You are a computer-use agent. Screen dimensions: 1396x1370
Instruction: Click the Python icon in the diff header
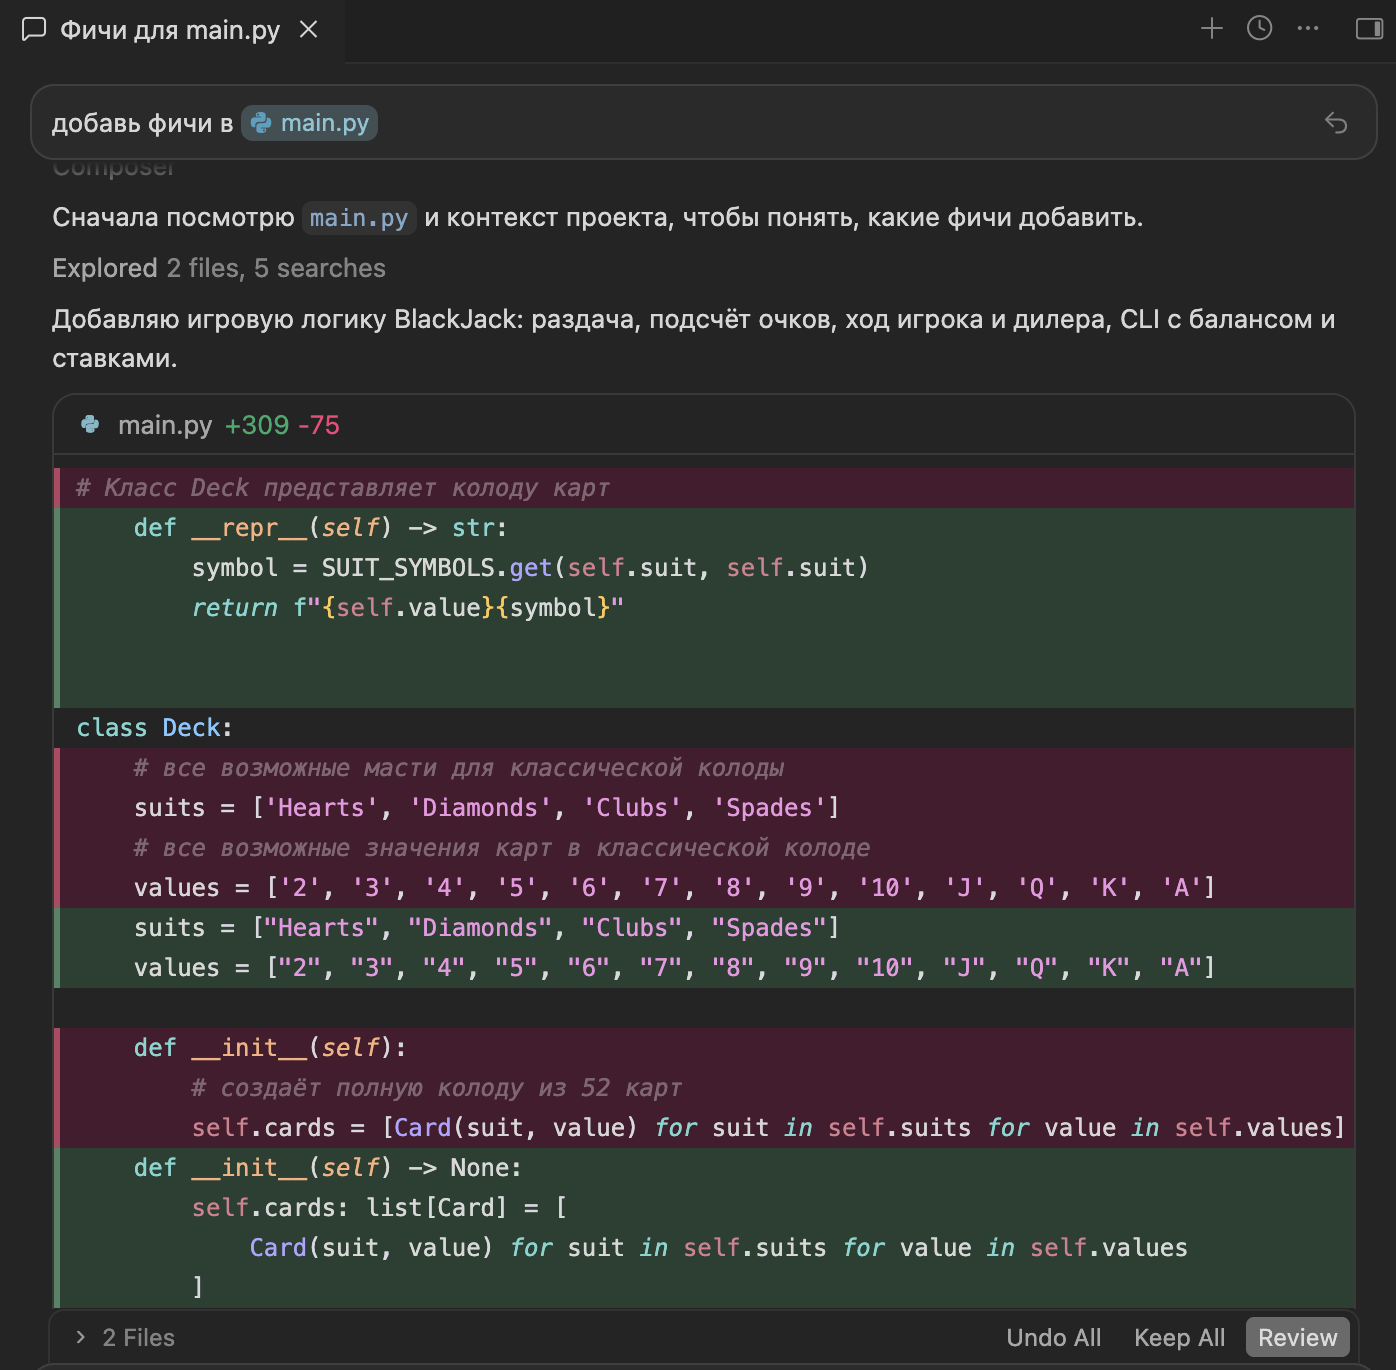pyautogui.click(x=91, y=425)
